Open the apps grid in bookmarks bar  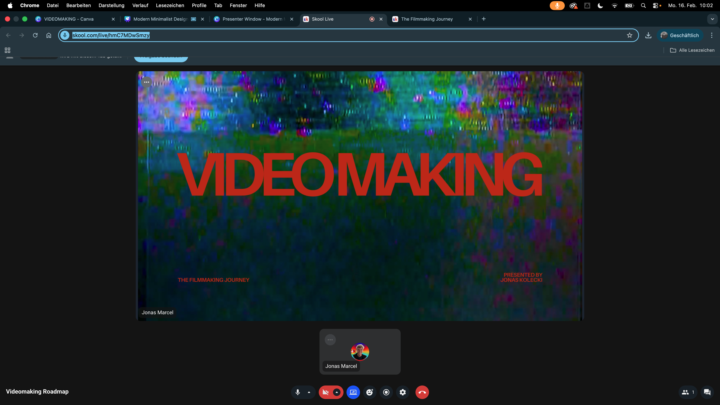coord(7,50)
